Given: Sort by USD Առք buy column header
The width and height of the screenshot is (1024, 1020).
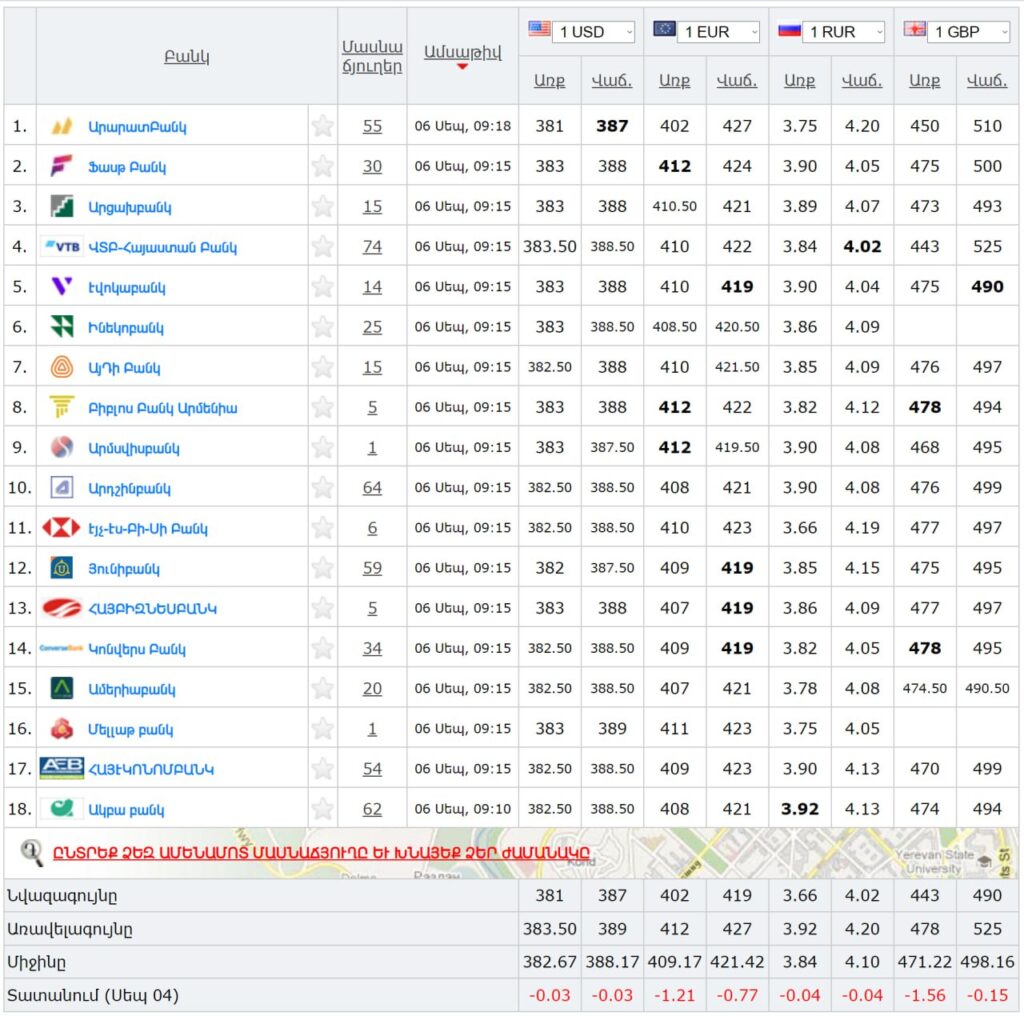Looking at the screenshot, I should tap(549, 82).
